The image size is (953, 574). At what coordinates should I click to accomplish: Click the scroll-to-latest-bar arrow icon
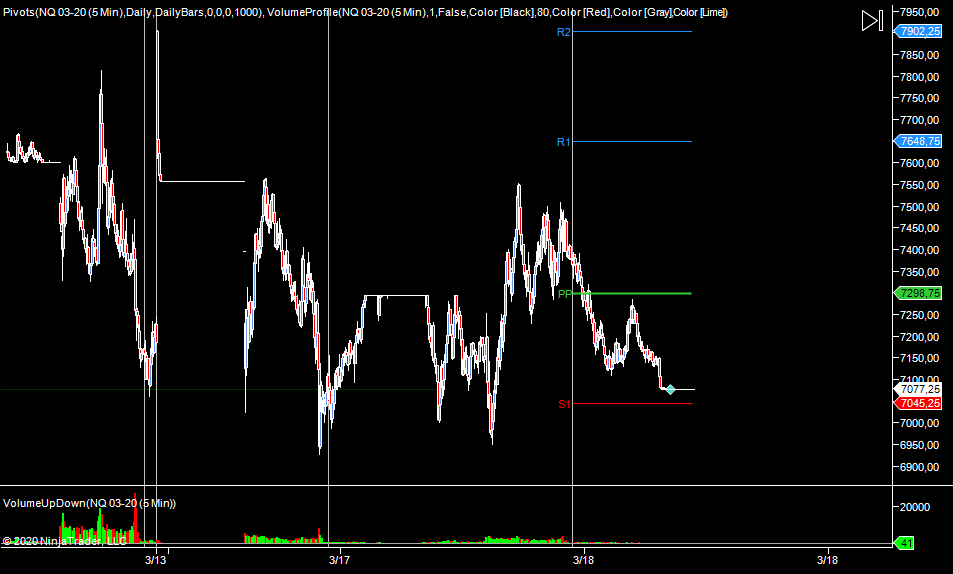pyautogui.click(x=872, y=21)
